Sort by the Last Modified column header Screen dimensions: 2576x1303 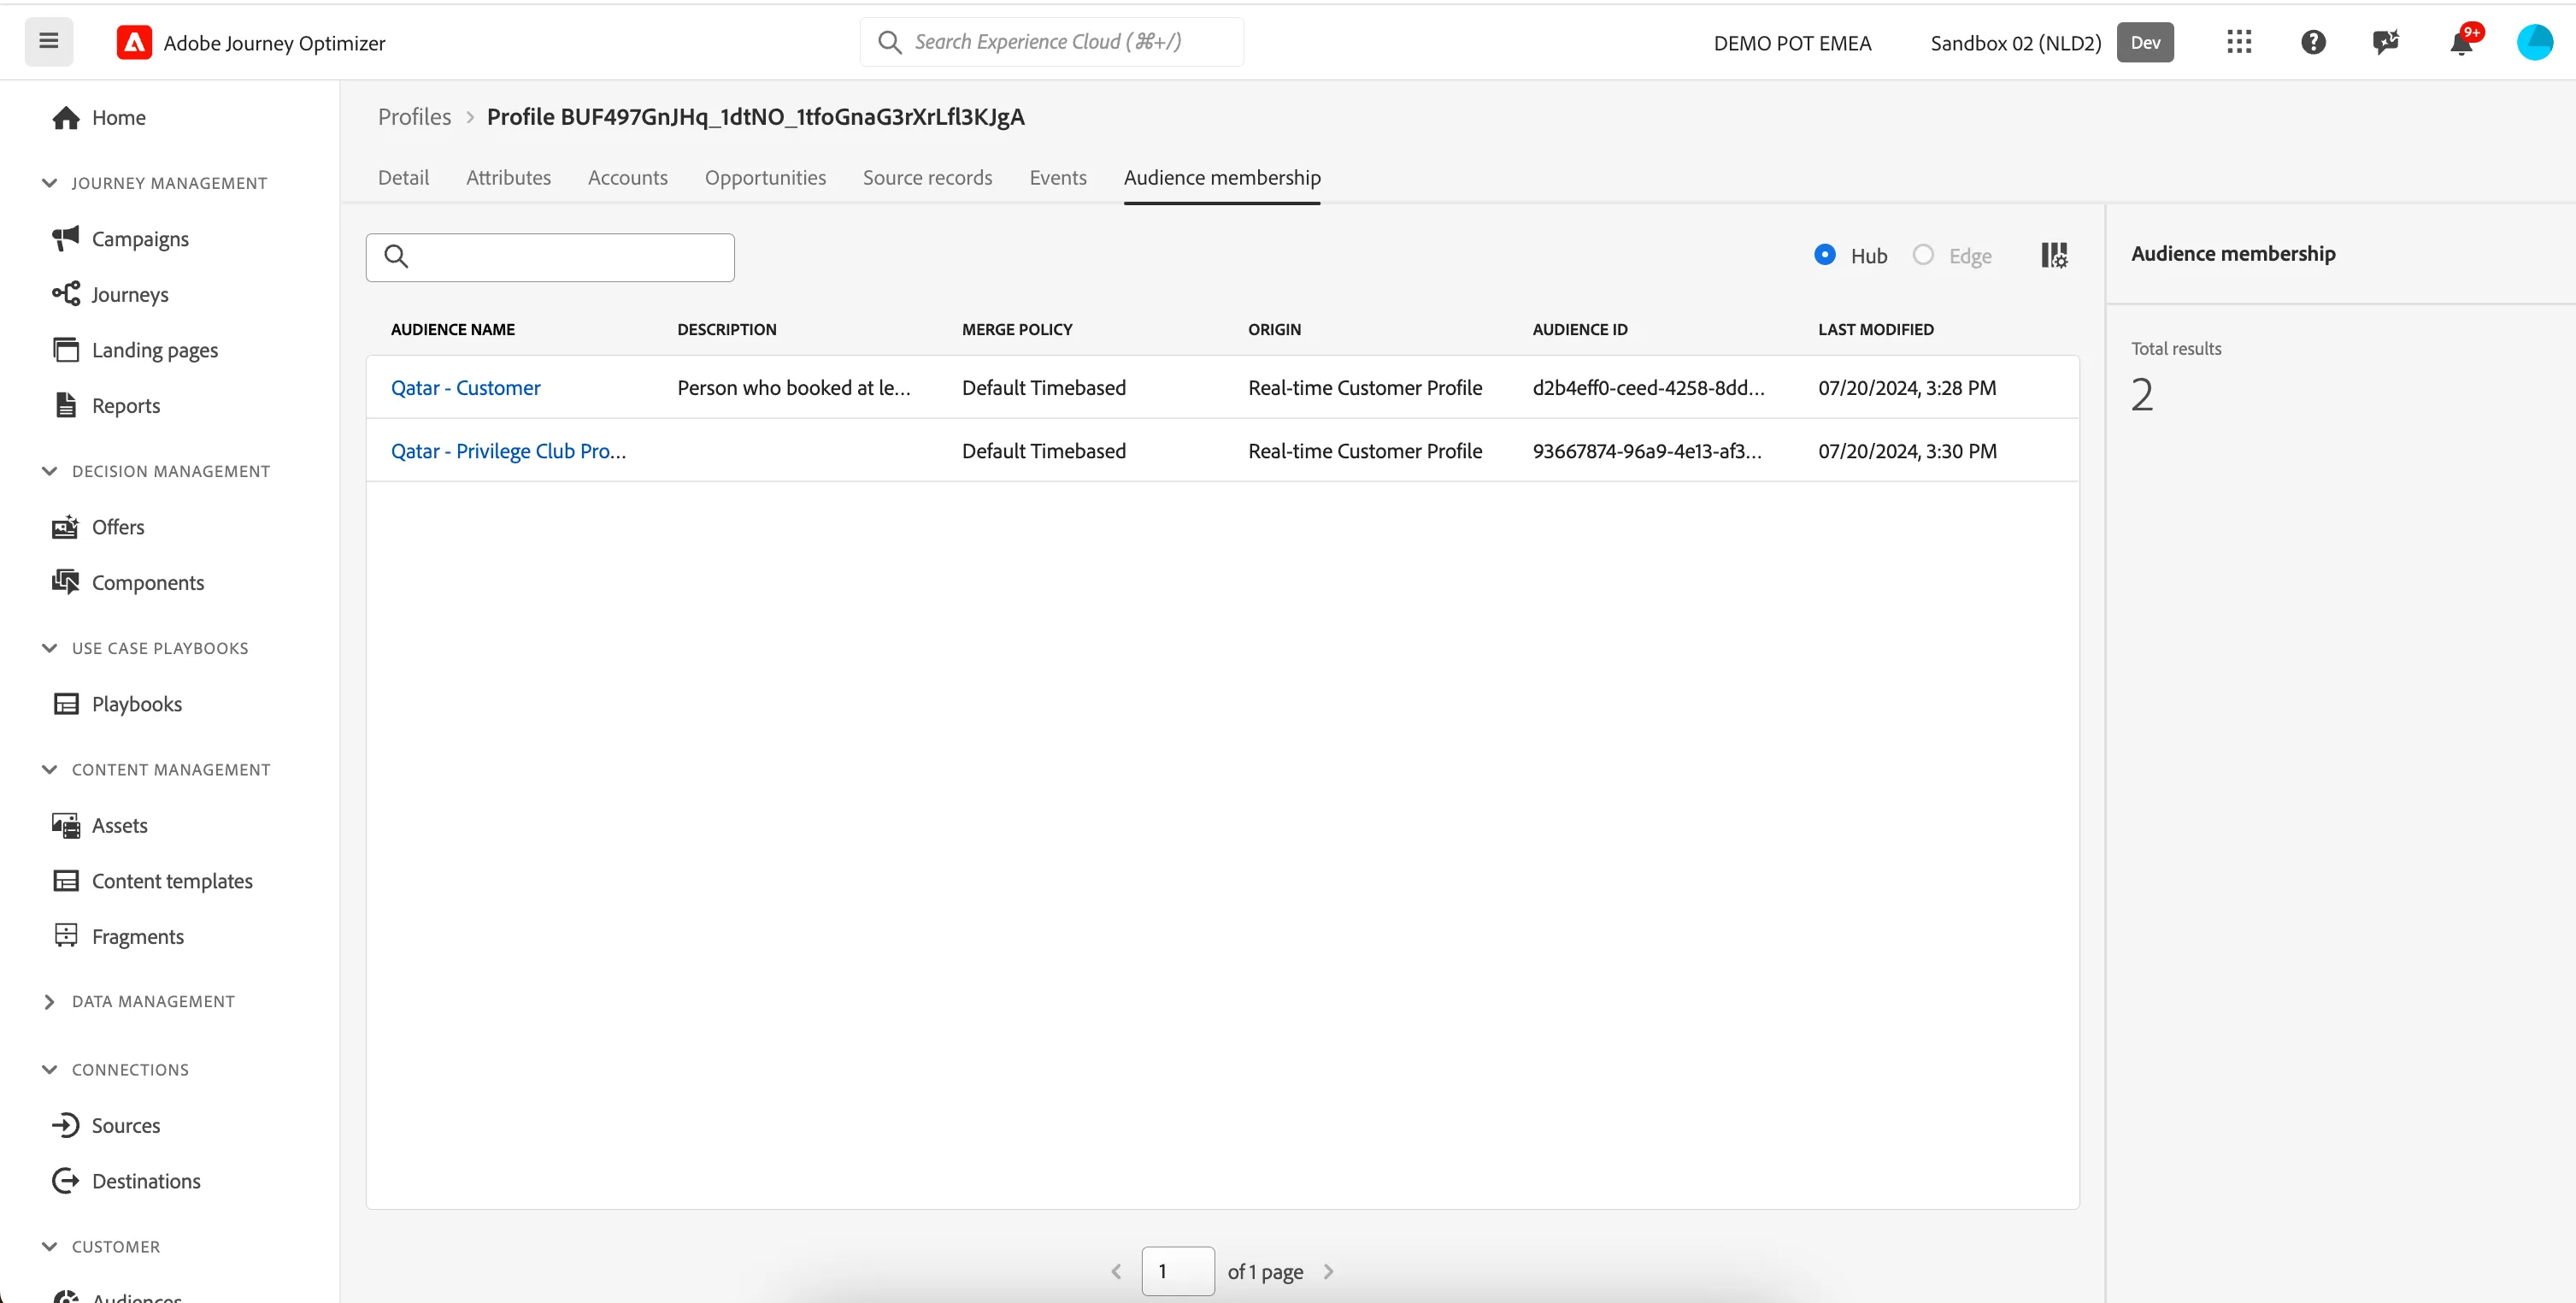coord(1875,329)
